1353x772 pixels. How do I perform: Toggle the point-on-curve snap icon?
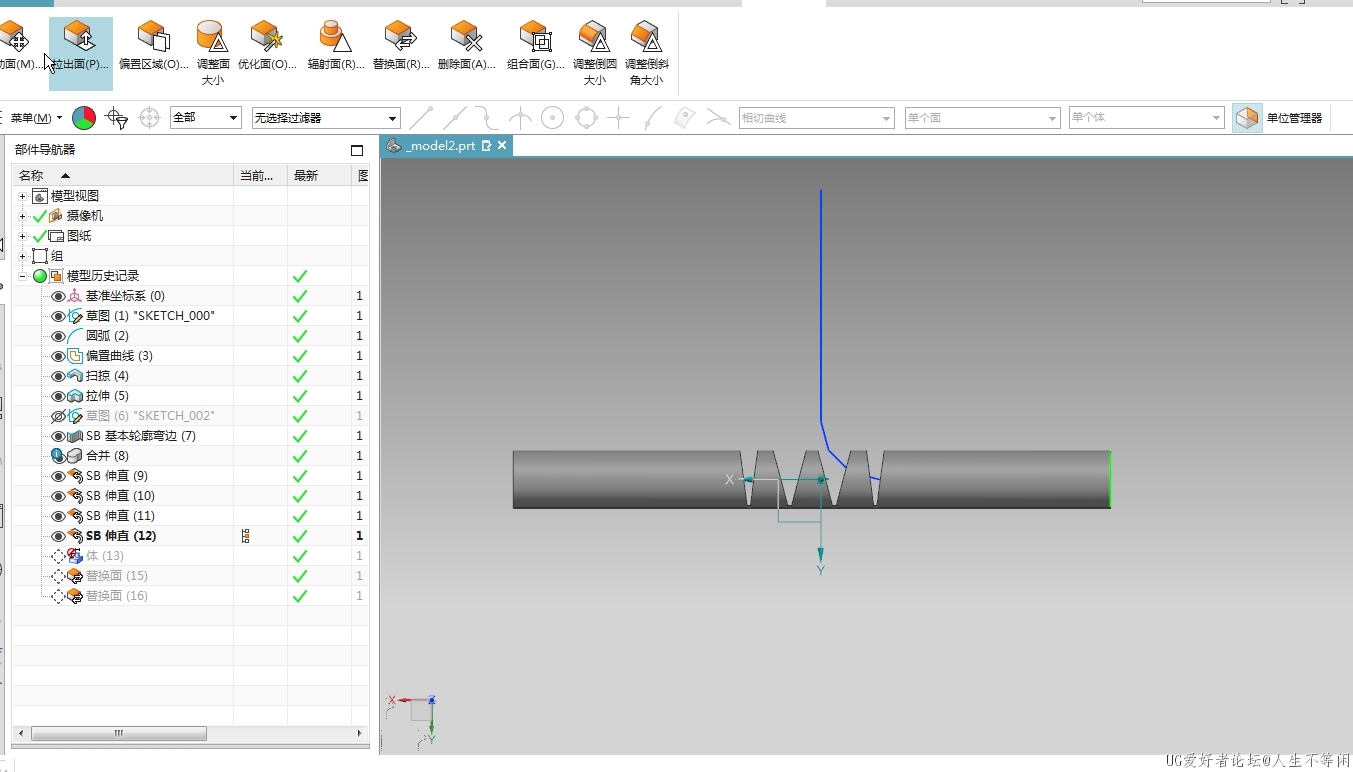pyautogui.click(x=652, y=118)
